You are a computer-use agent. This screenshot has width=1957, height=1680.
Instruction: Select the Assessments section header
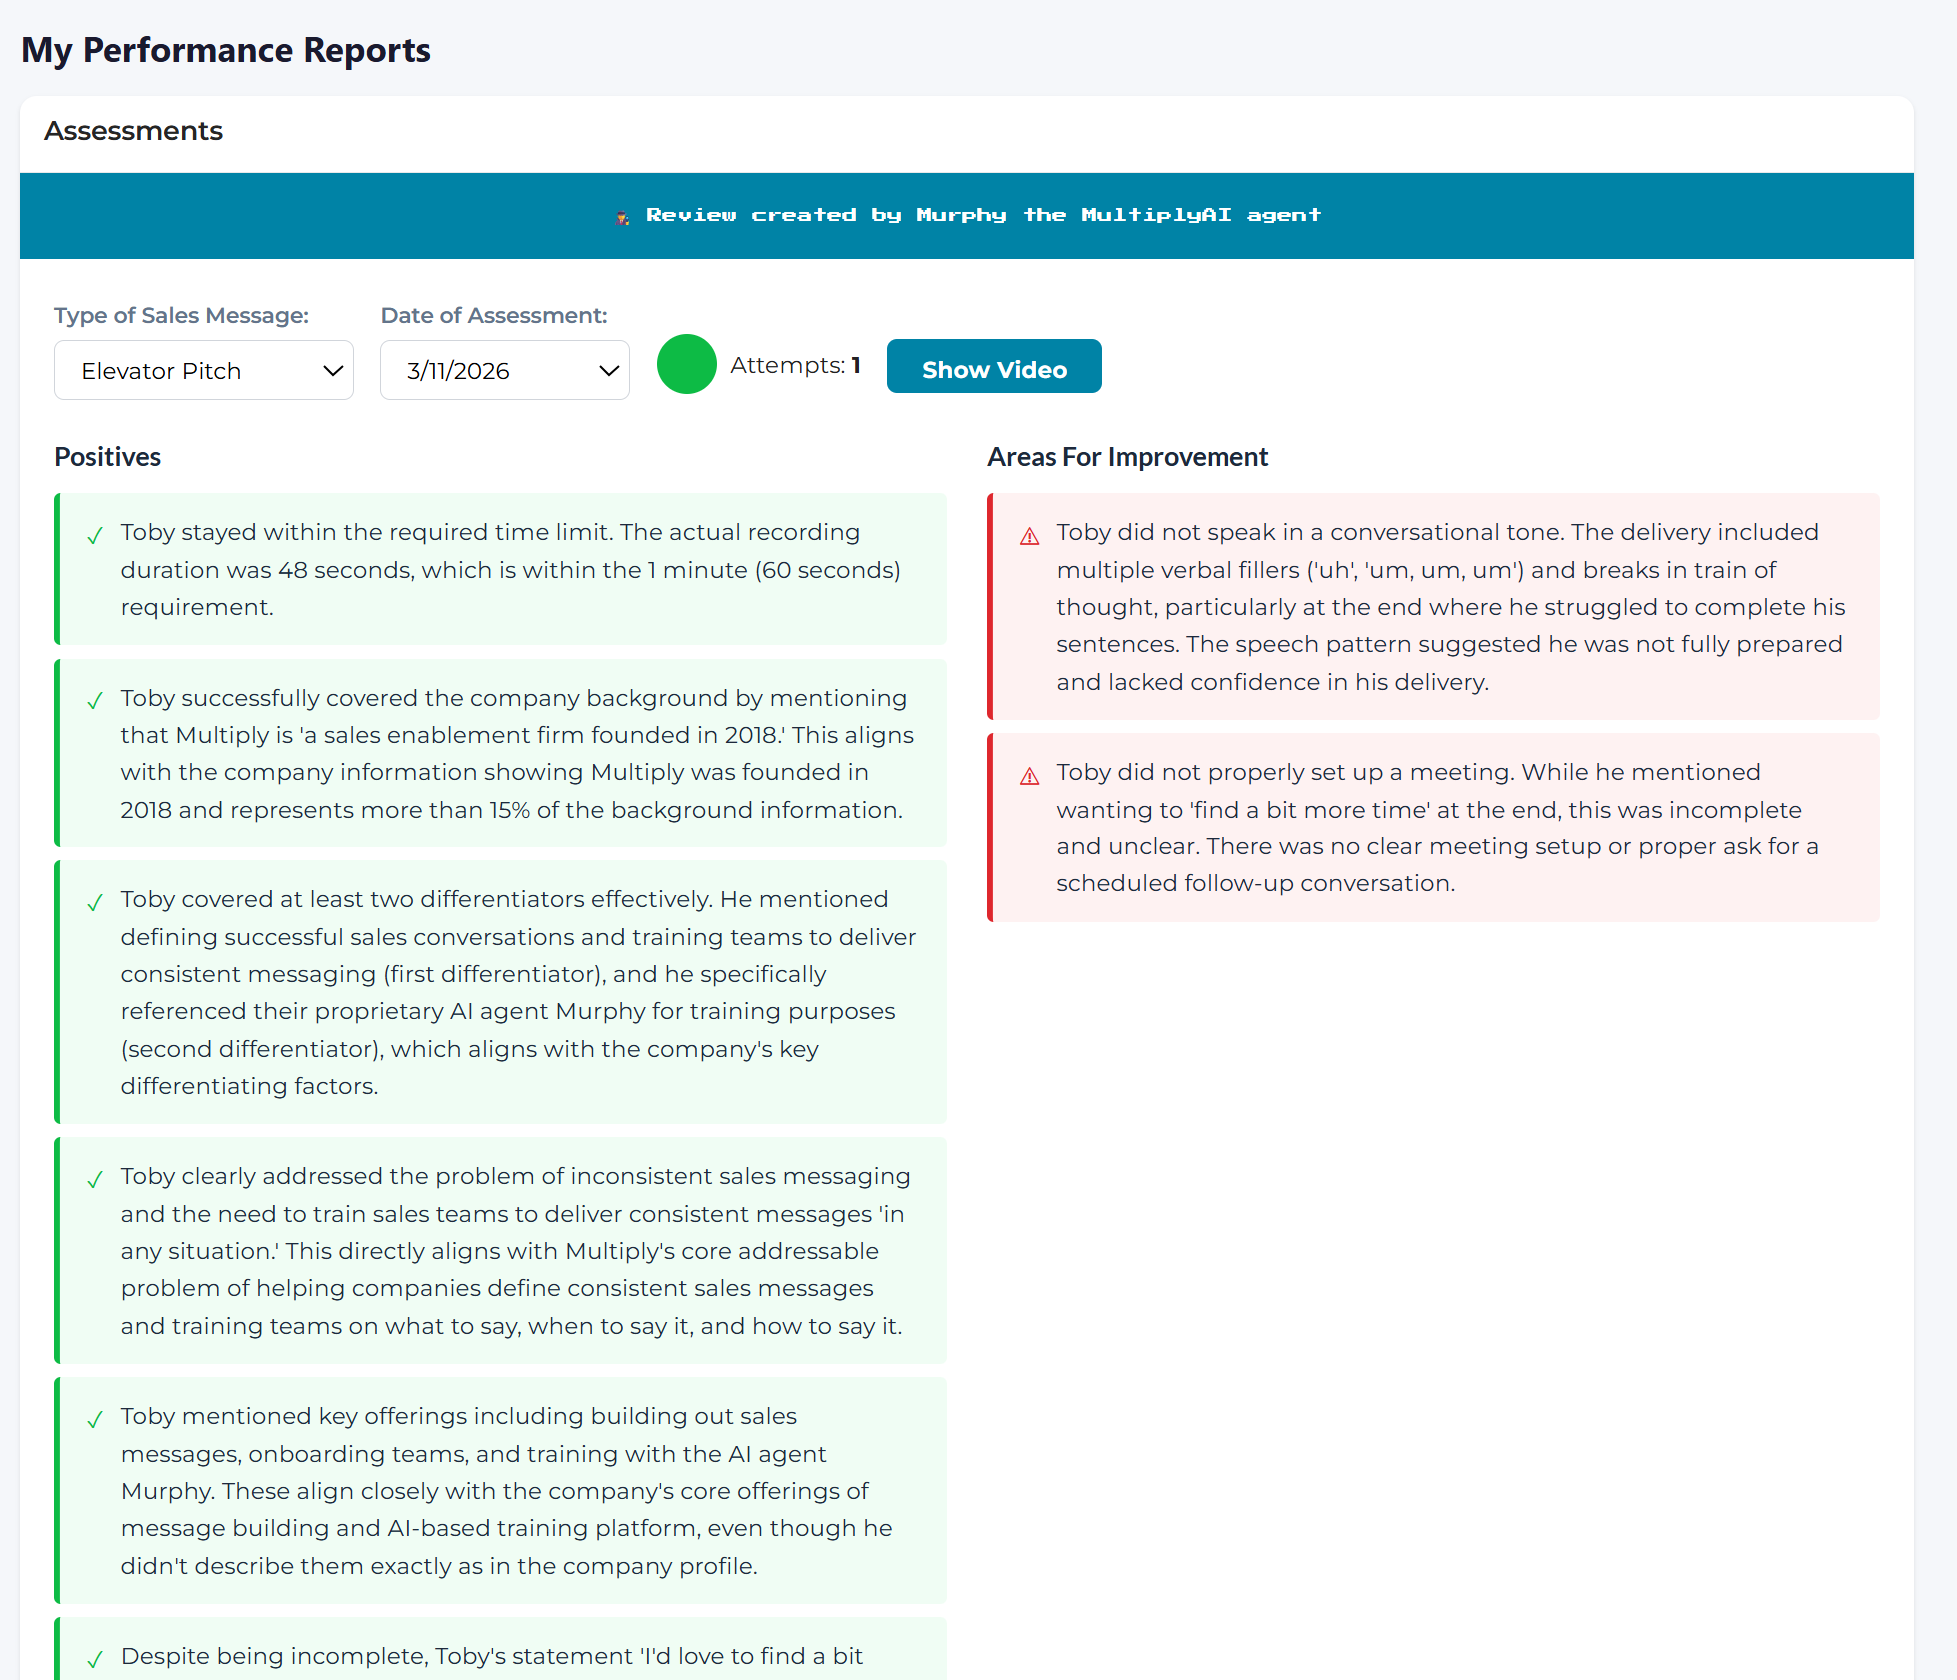click(x=132, y=131)
